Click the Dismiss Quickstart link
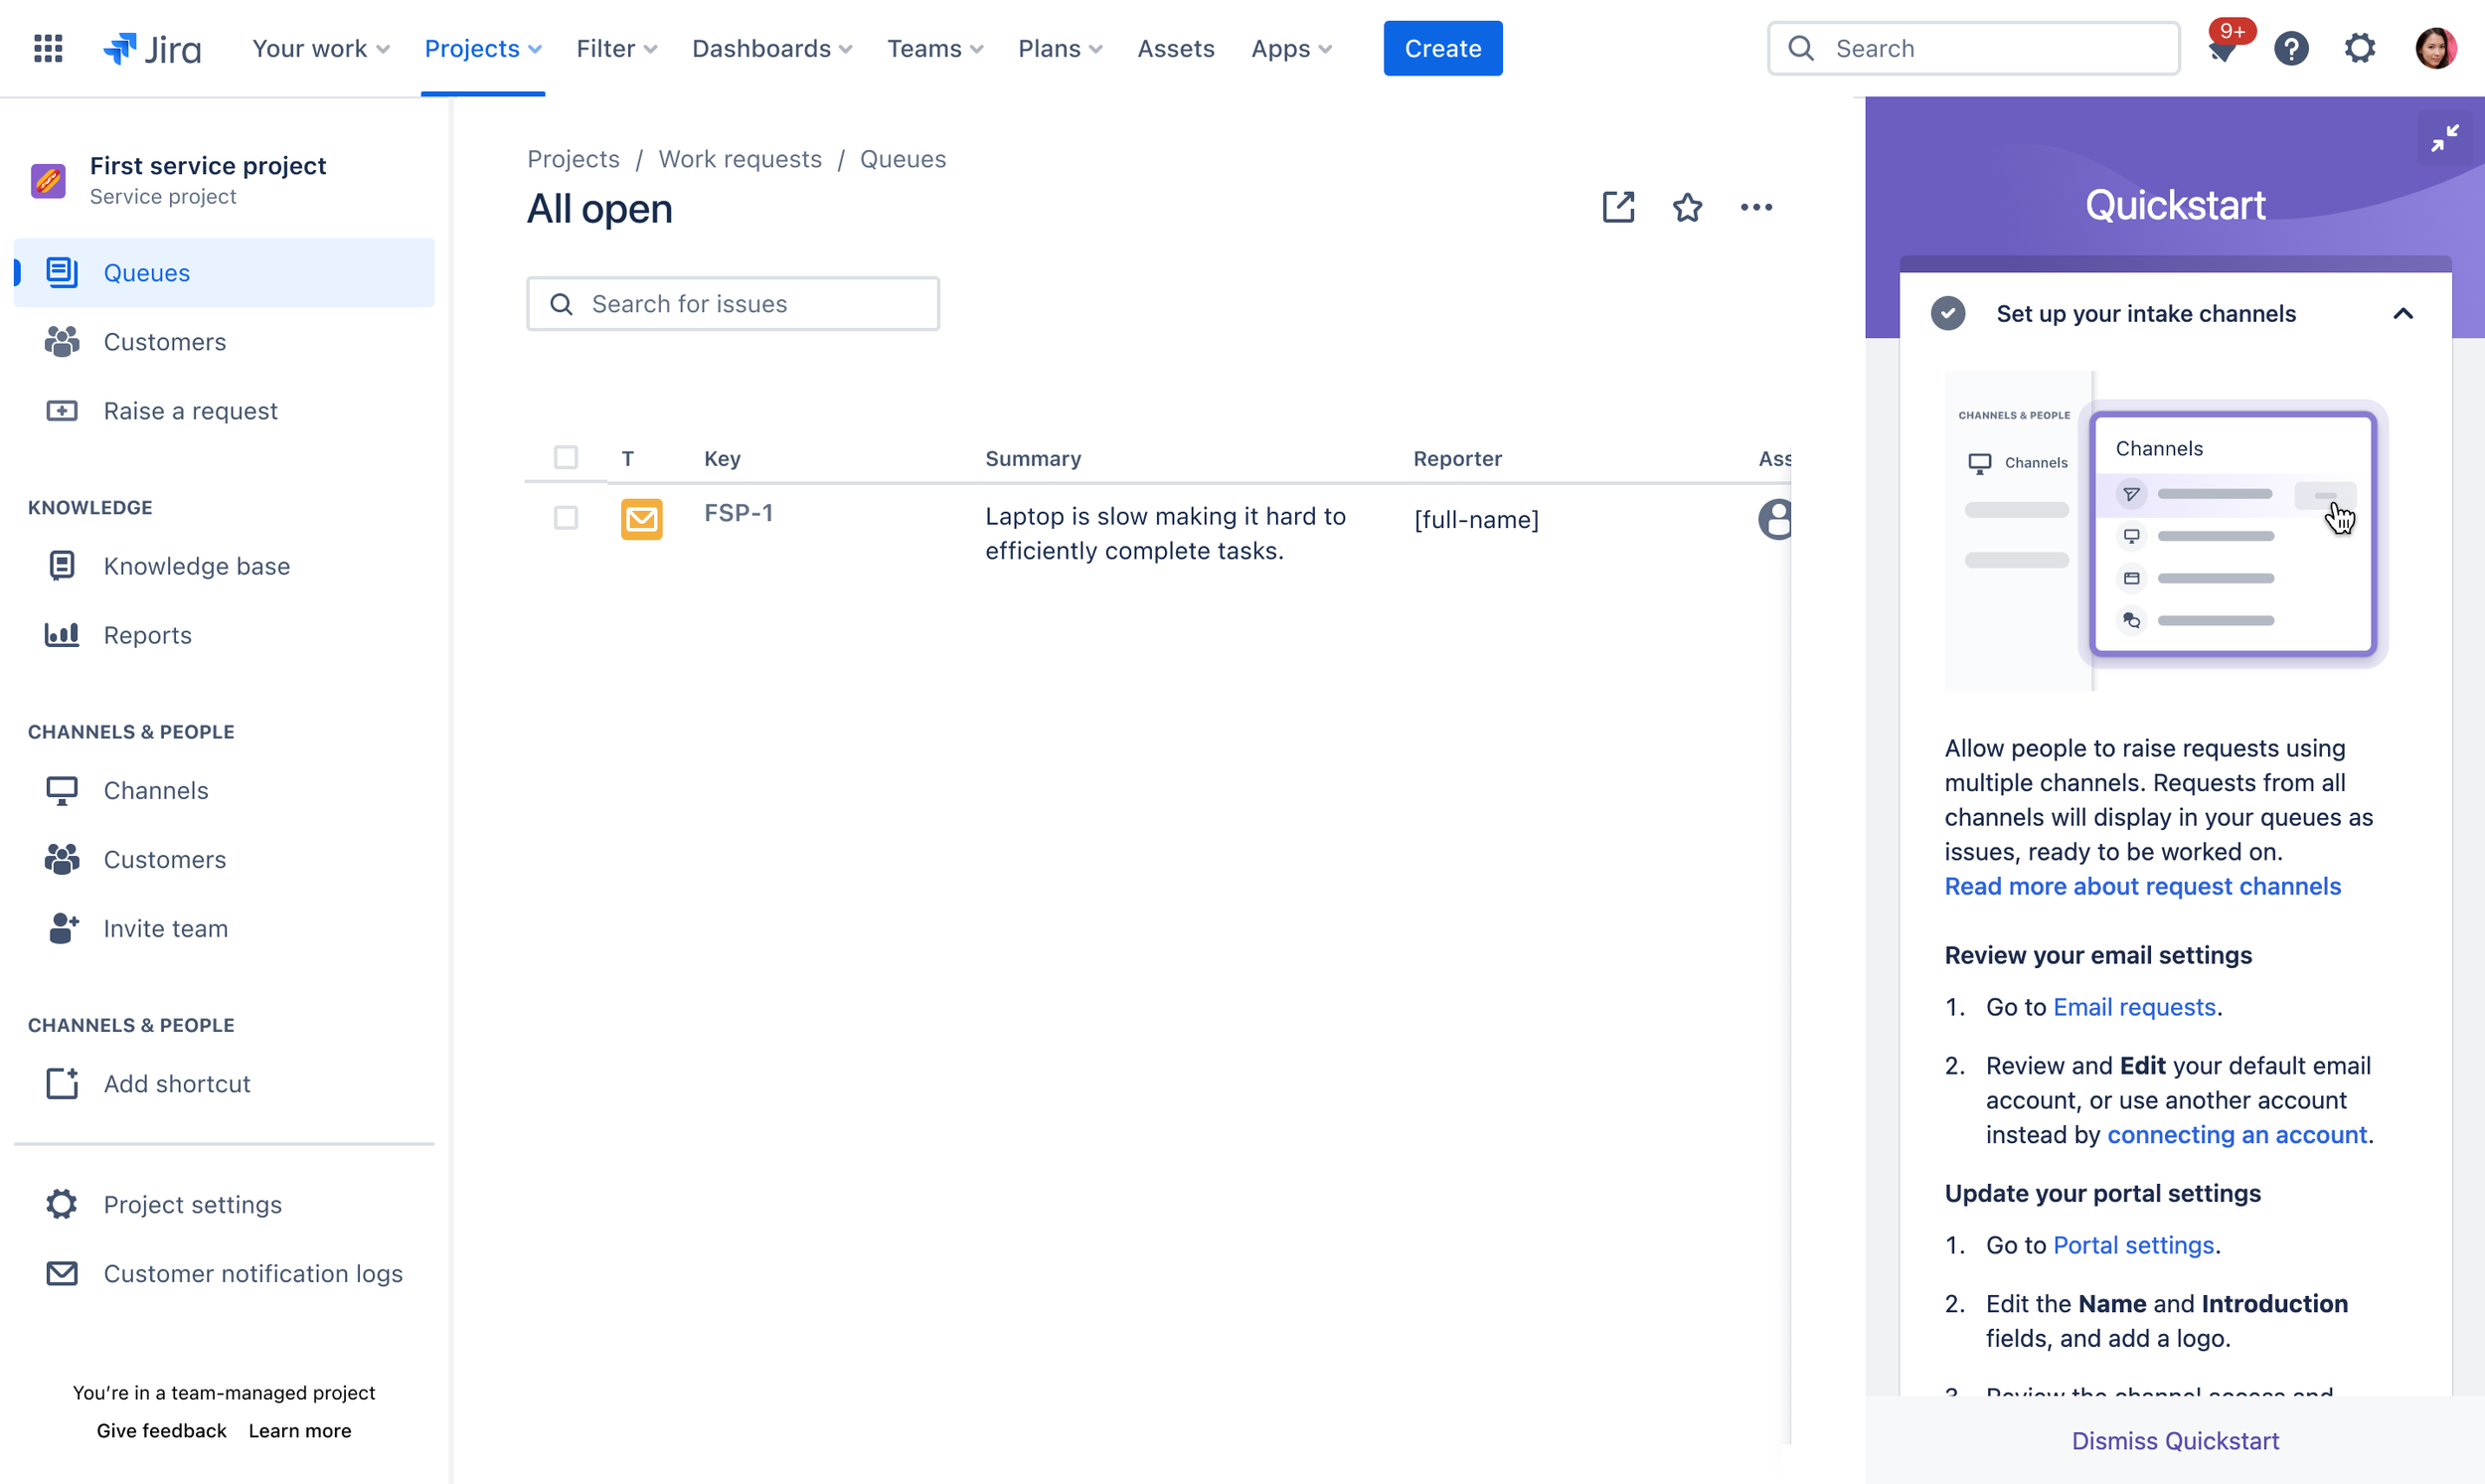 pos(2174,1440)
